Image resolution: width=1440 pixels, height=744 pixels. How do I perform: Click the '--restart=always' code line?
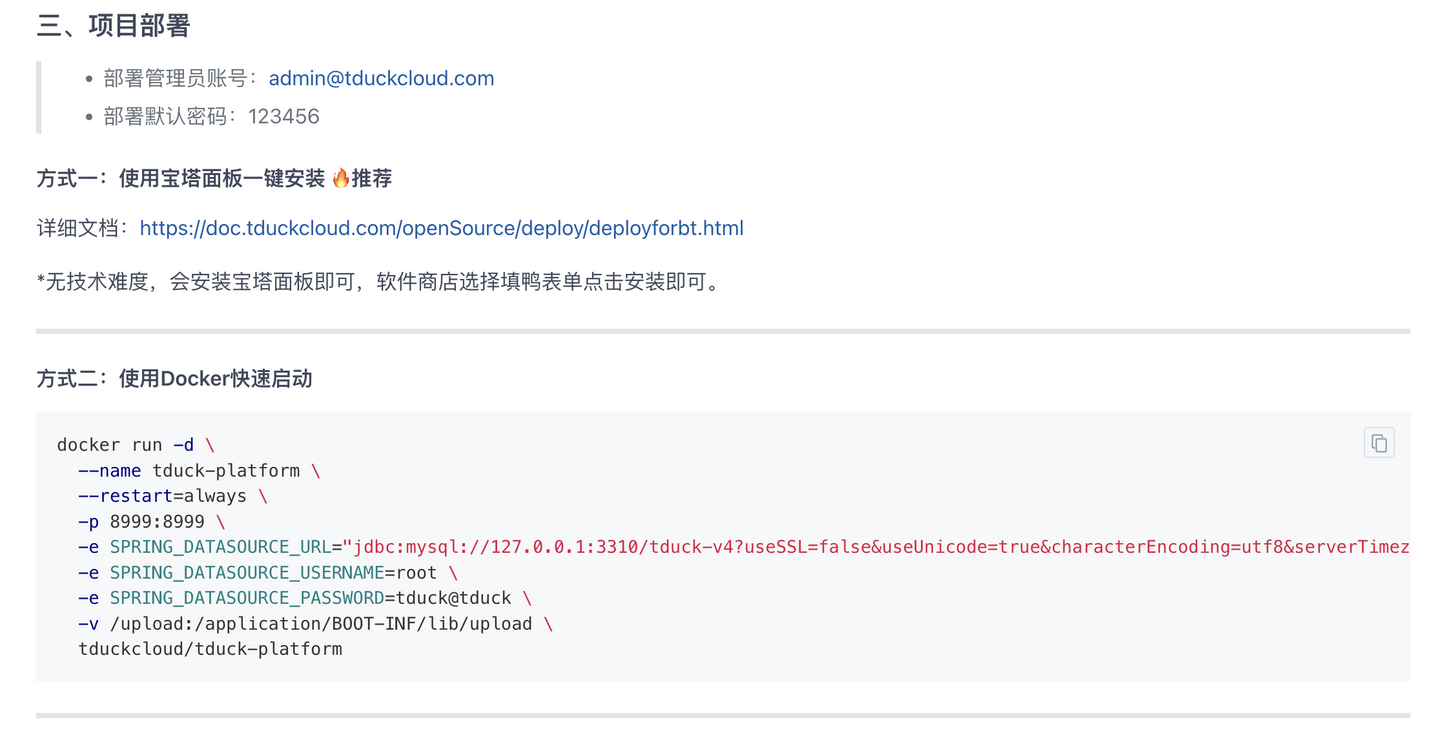[x=173, y=496]
